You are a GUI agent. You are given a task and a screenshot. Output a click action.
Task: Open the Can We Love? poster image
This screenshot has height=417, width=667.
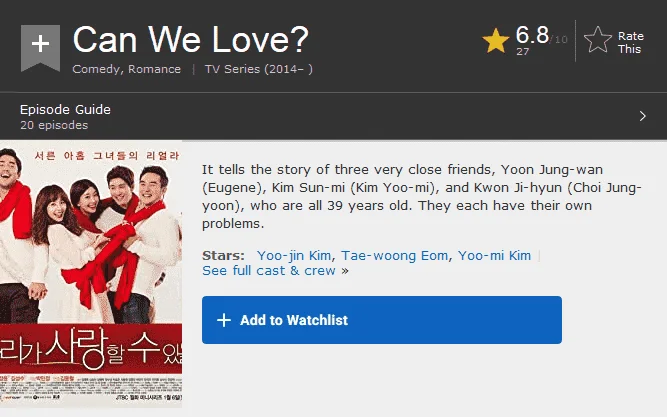[91, 274]
